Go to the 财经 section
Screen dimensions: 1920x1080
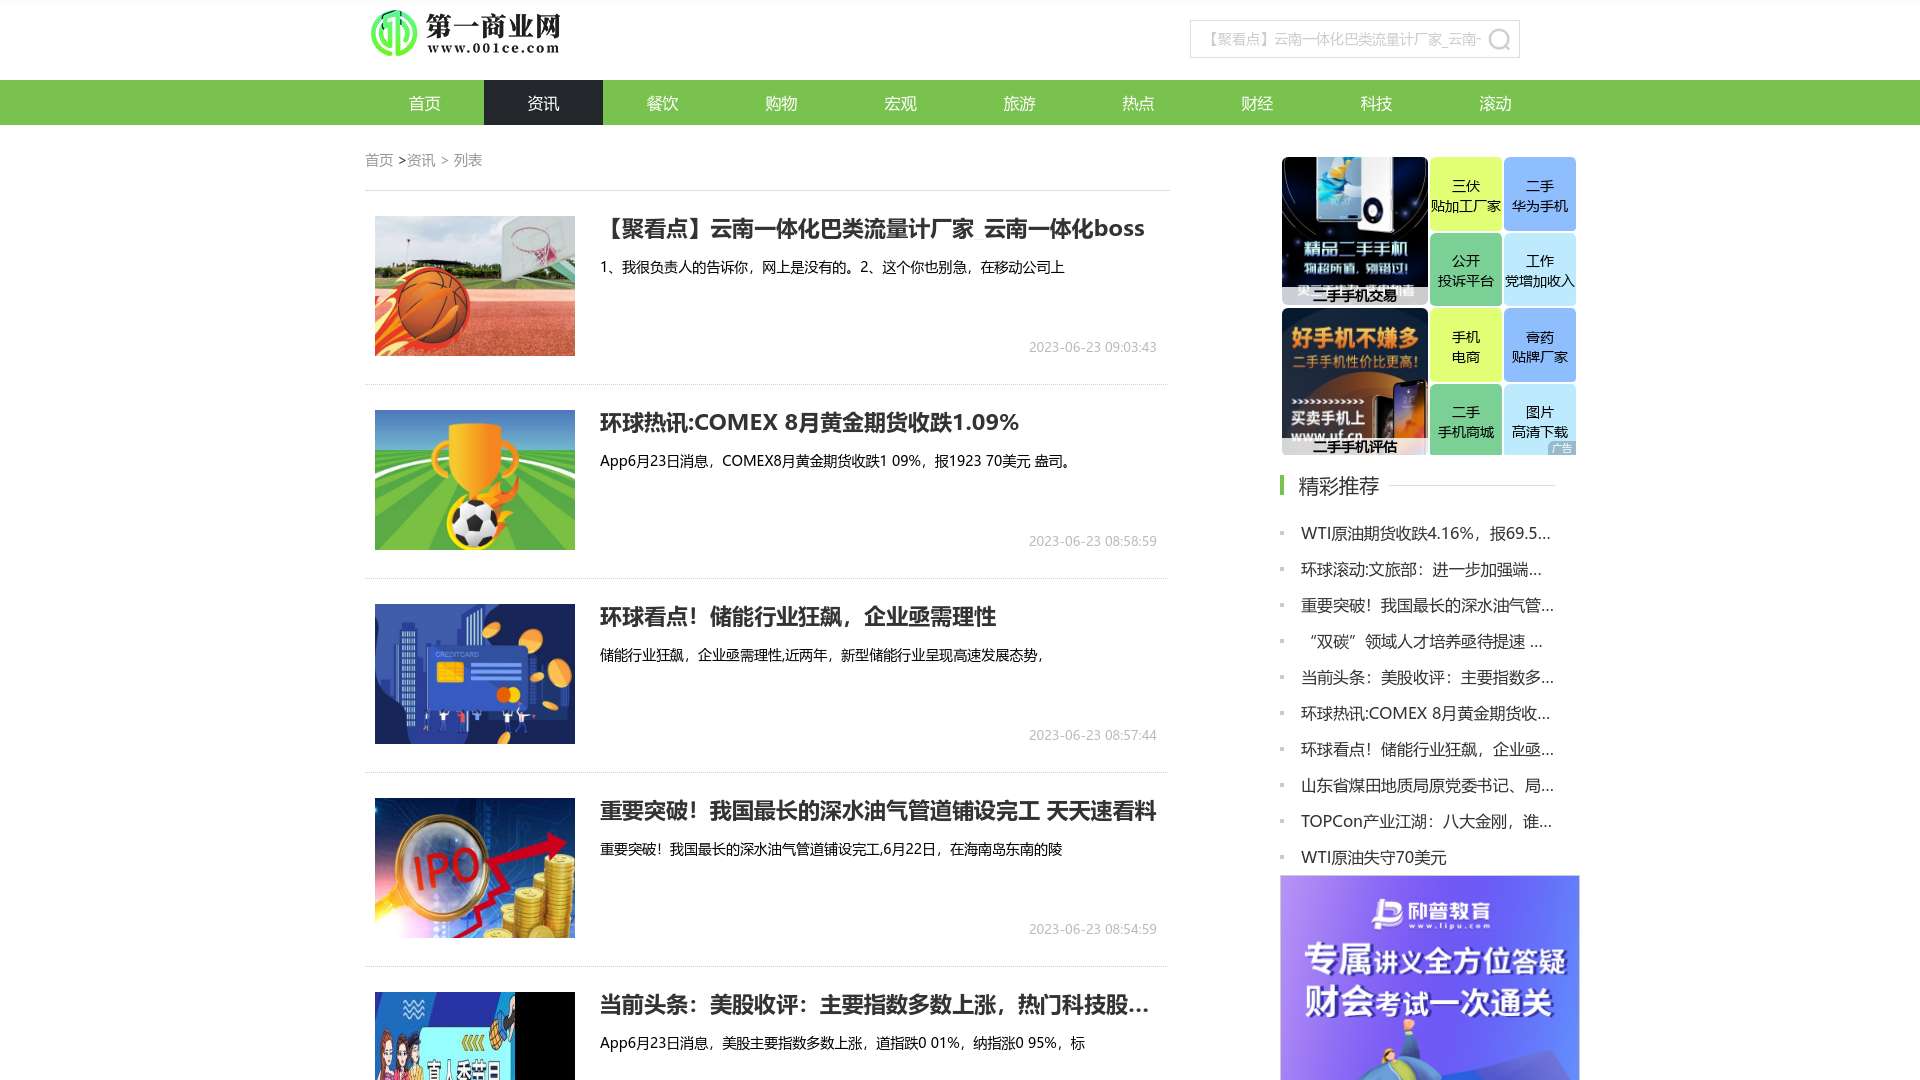pos(1257,103)
